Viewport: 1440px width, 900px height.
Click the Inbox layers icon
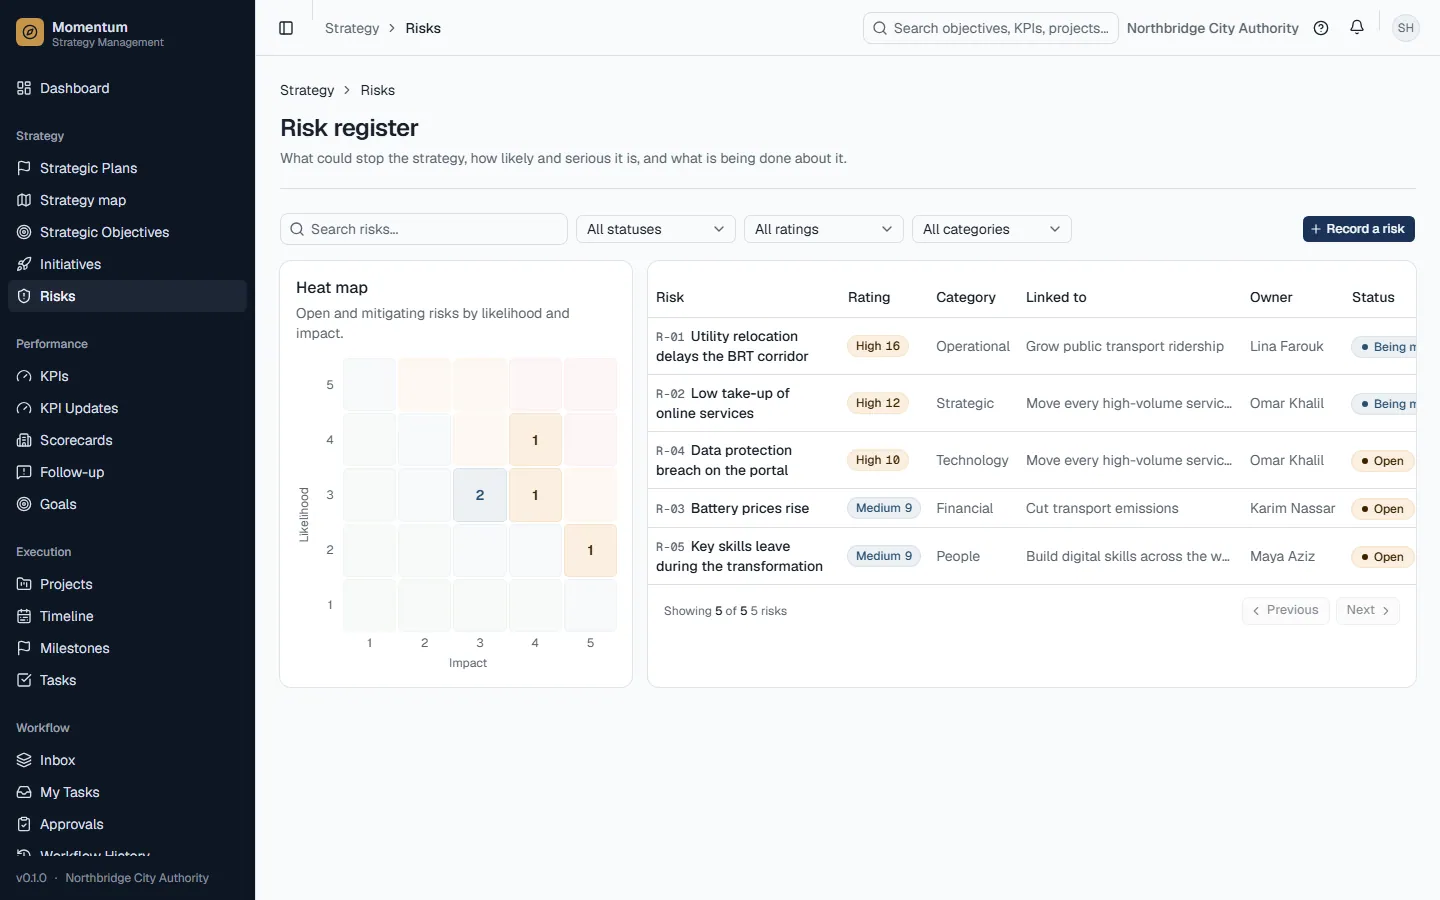[24, 760]
